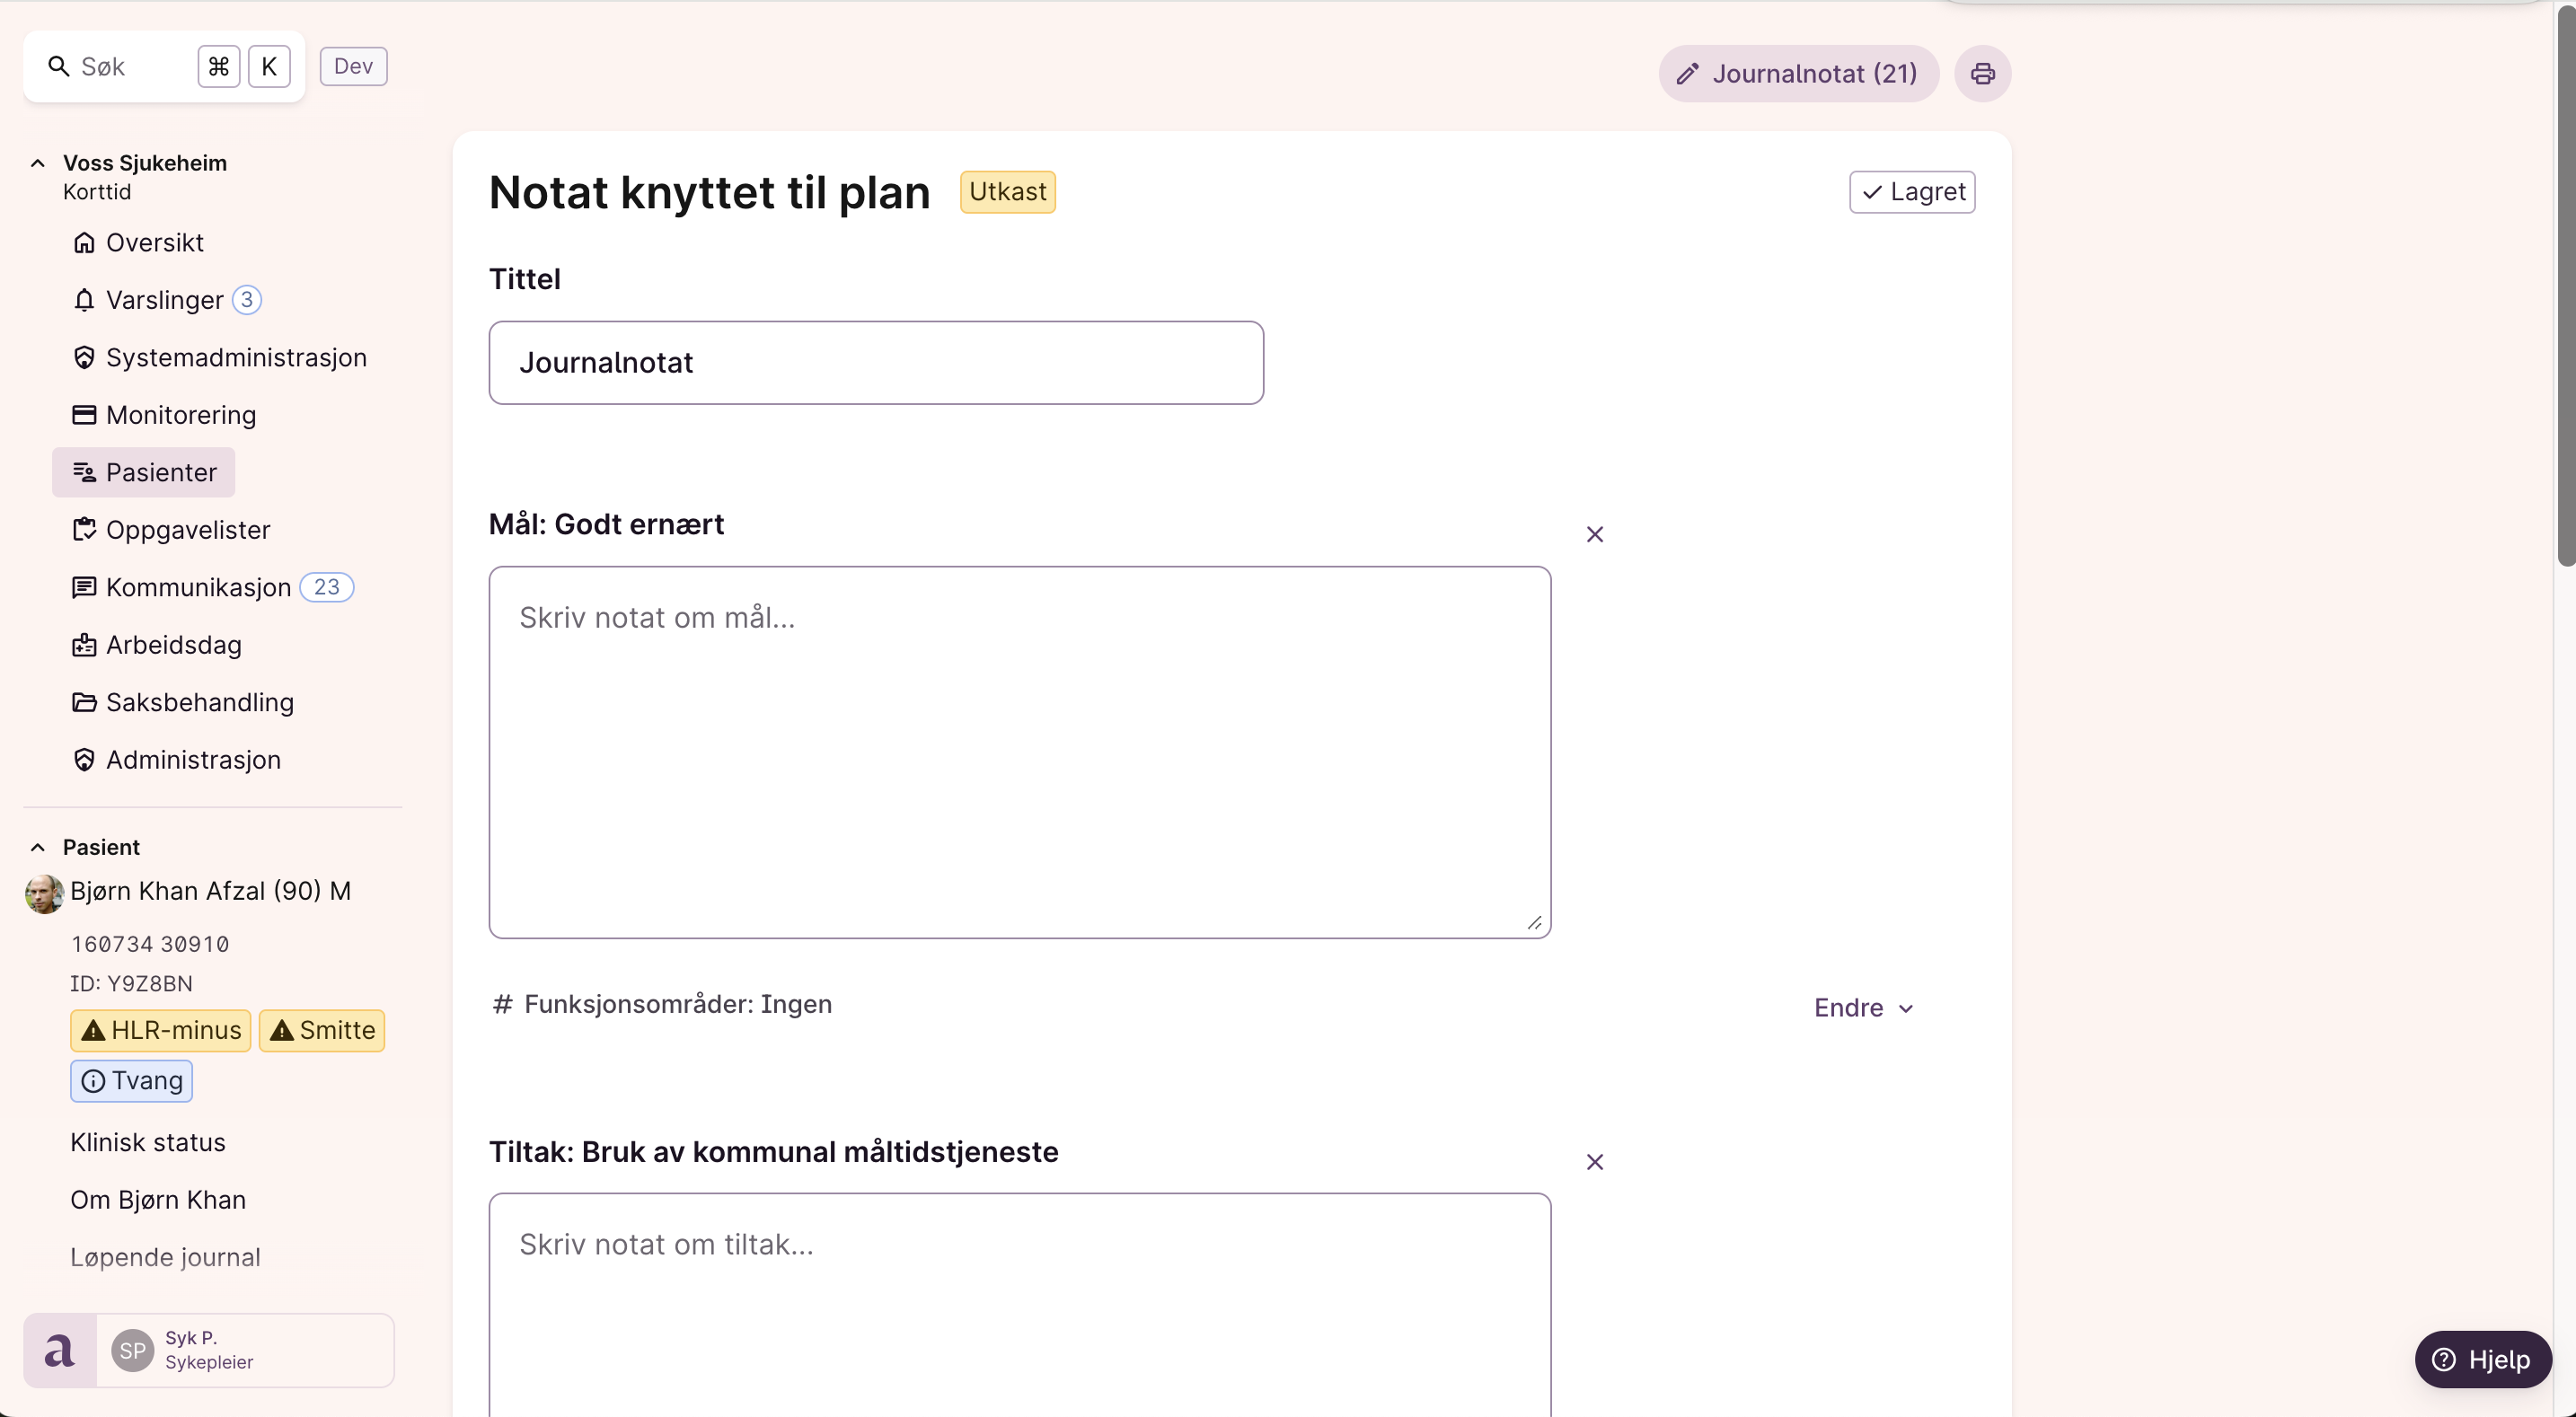Viewport: 2576px width, 1417px height.
Task: Expand the Endre dropdown for Funksjonsområder
Action: (x=1864, y=1007)
